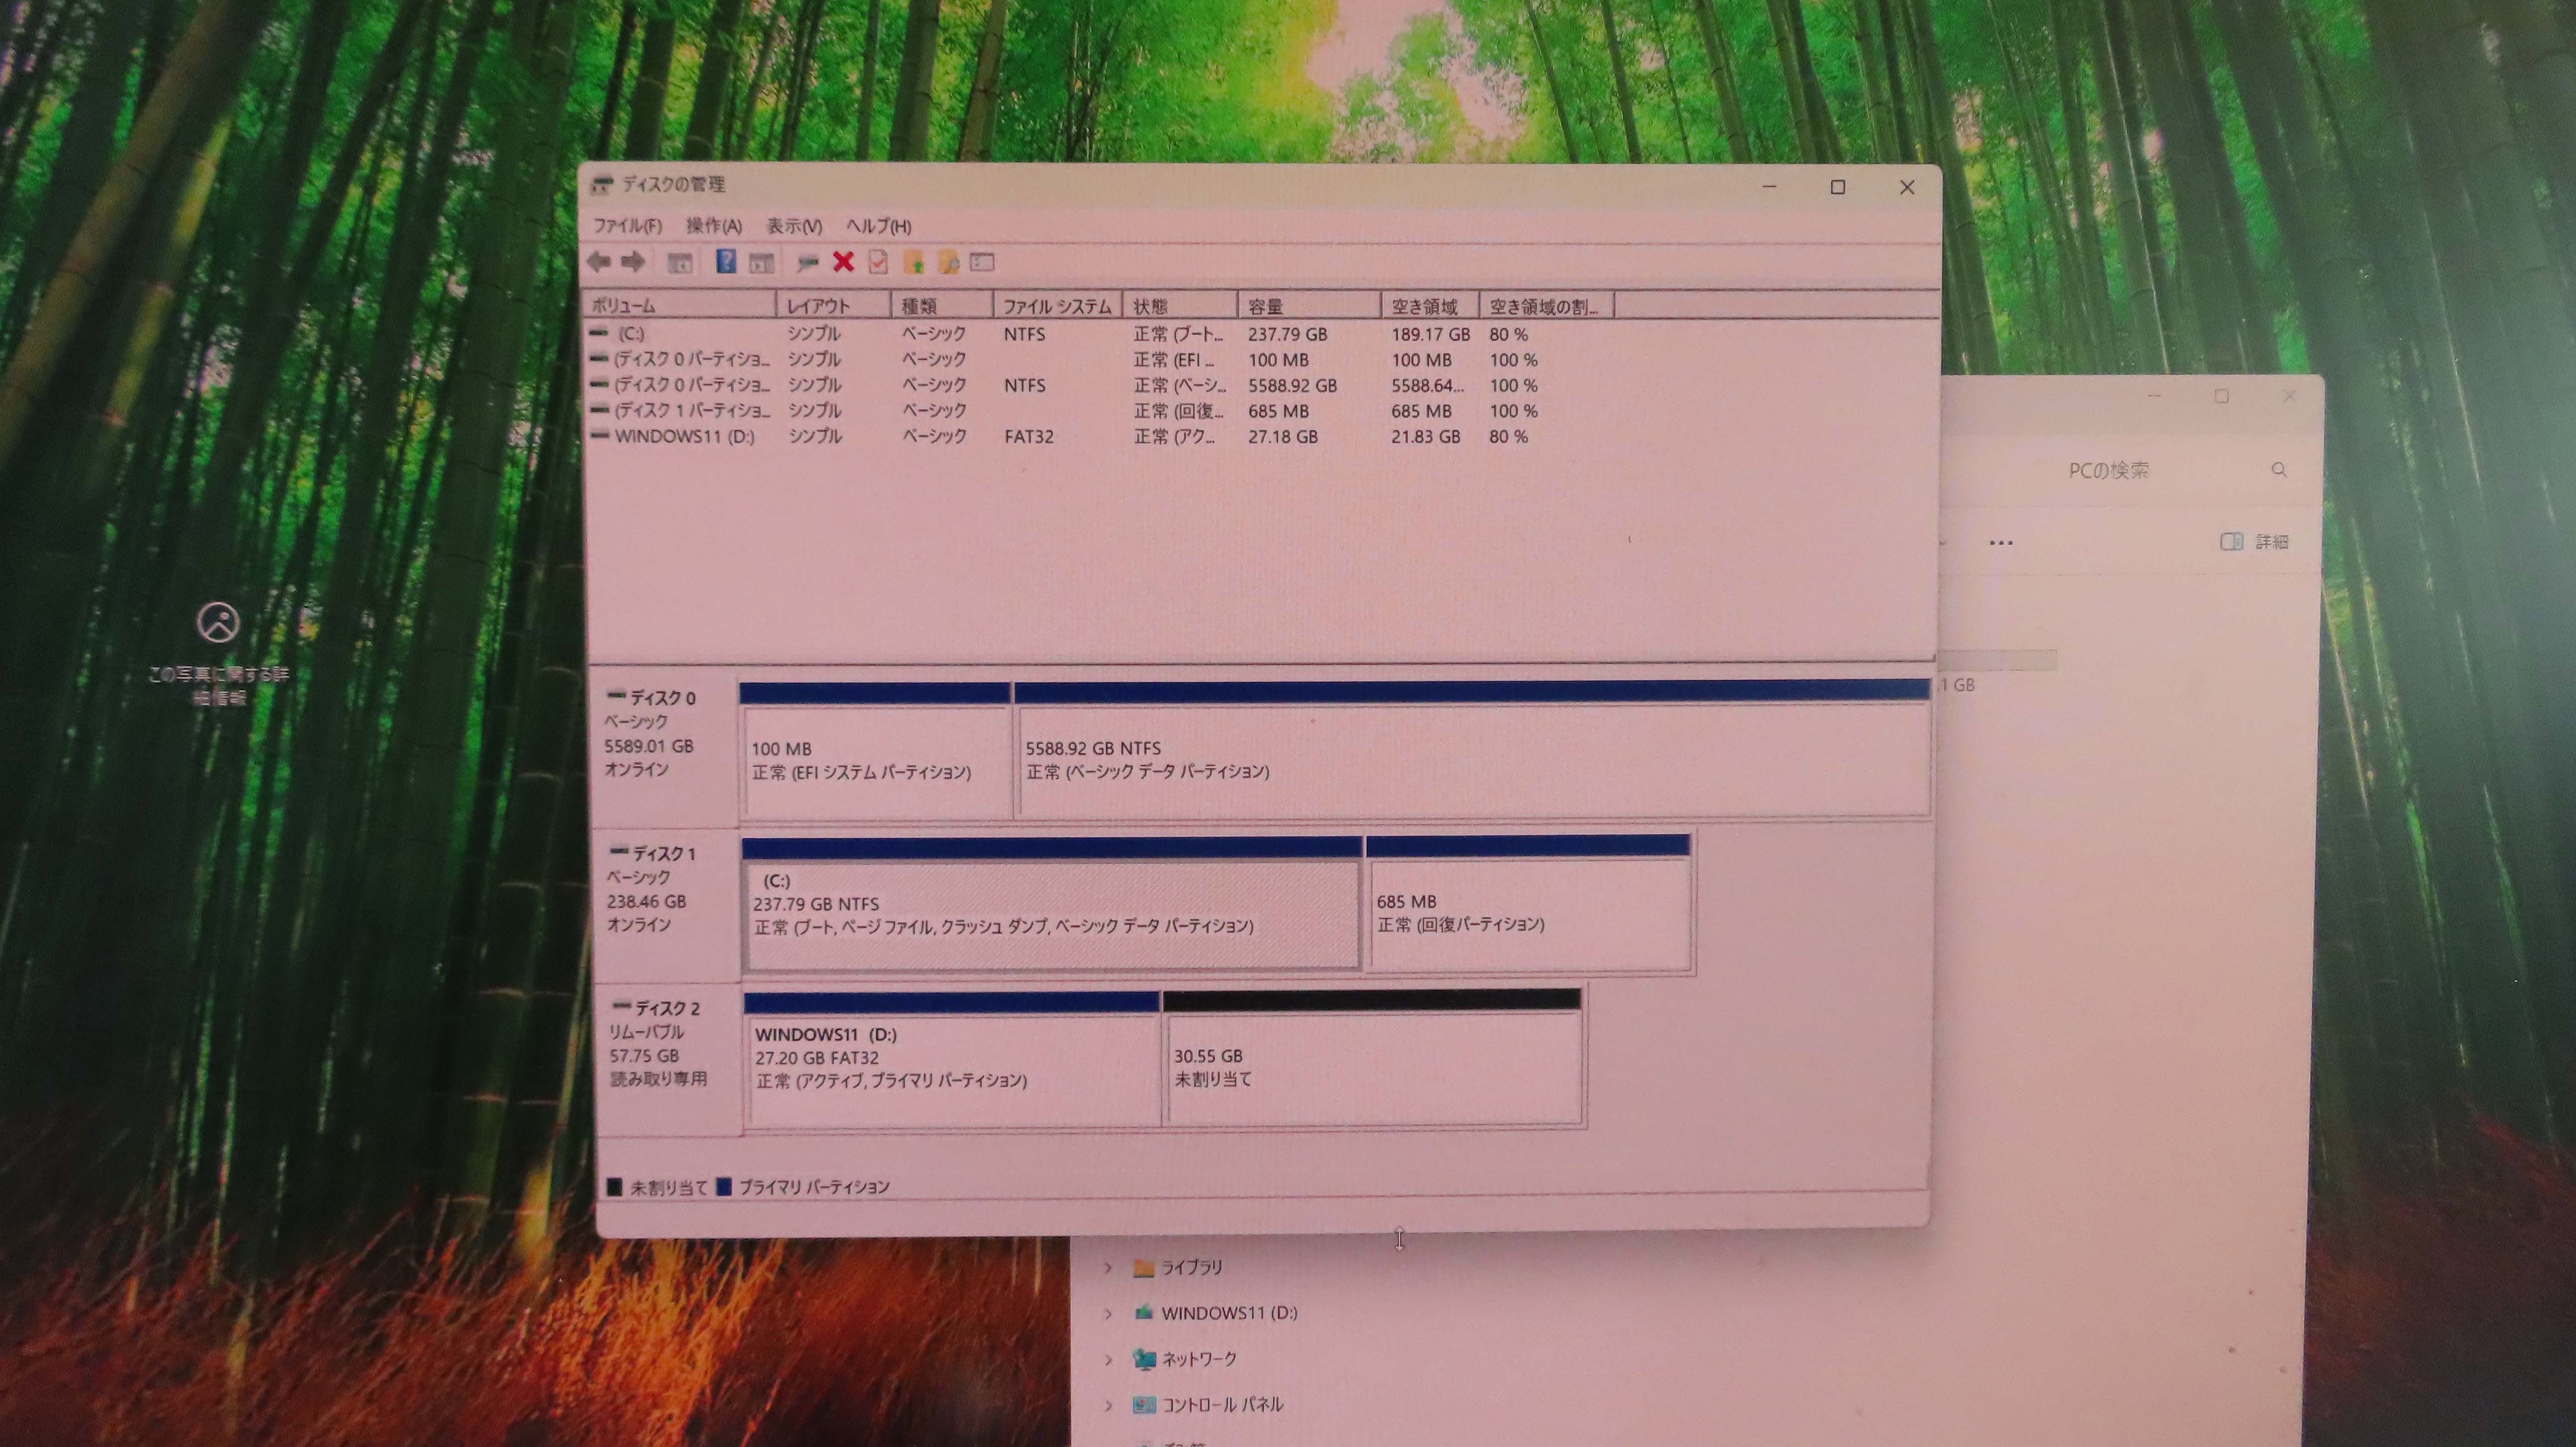Screen dimensions: 2576x1447
Task: Select the WINDOWS11 (D:) 27.20 GB FAT32 block
Action: (x=952, y=1059)
